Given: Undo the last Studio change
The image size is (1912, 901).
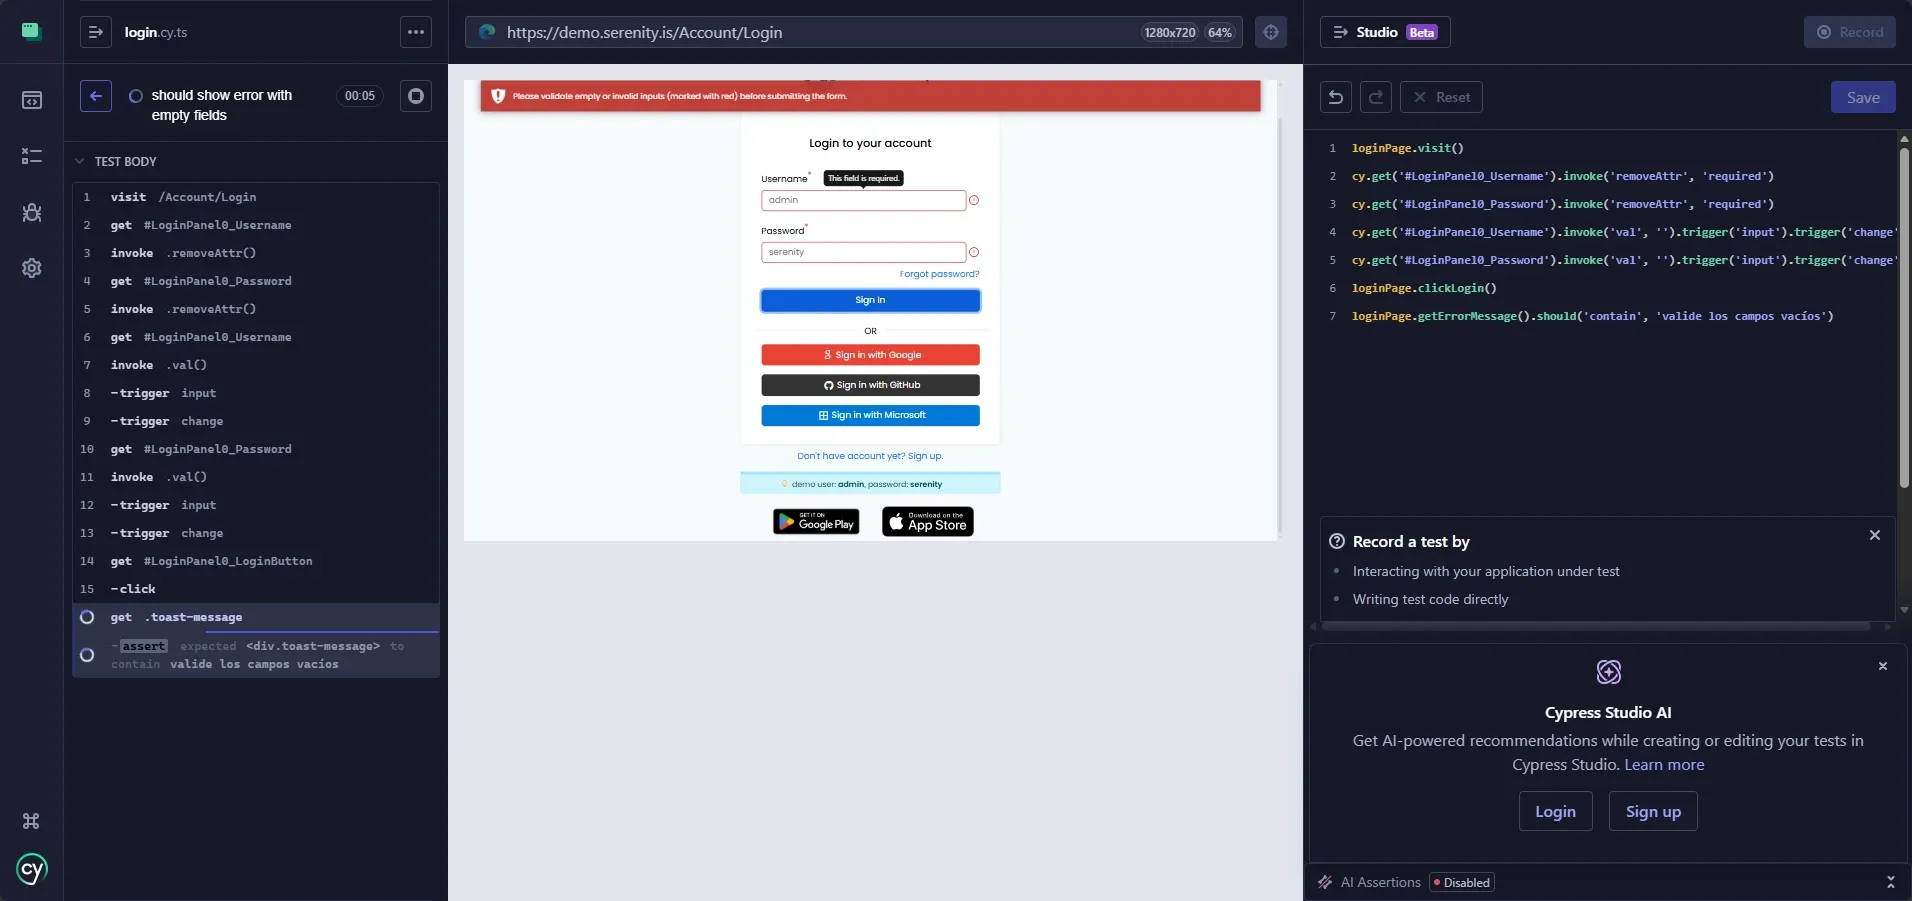Looking at the screenshot, I should pos(1336,97).
